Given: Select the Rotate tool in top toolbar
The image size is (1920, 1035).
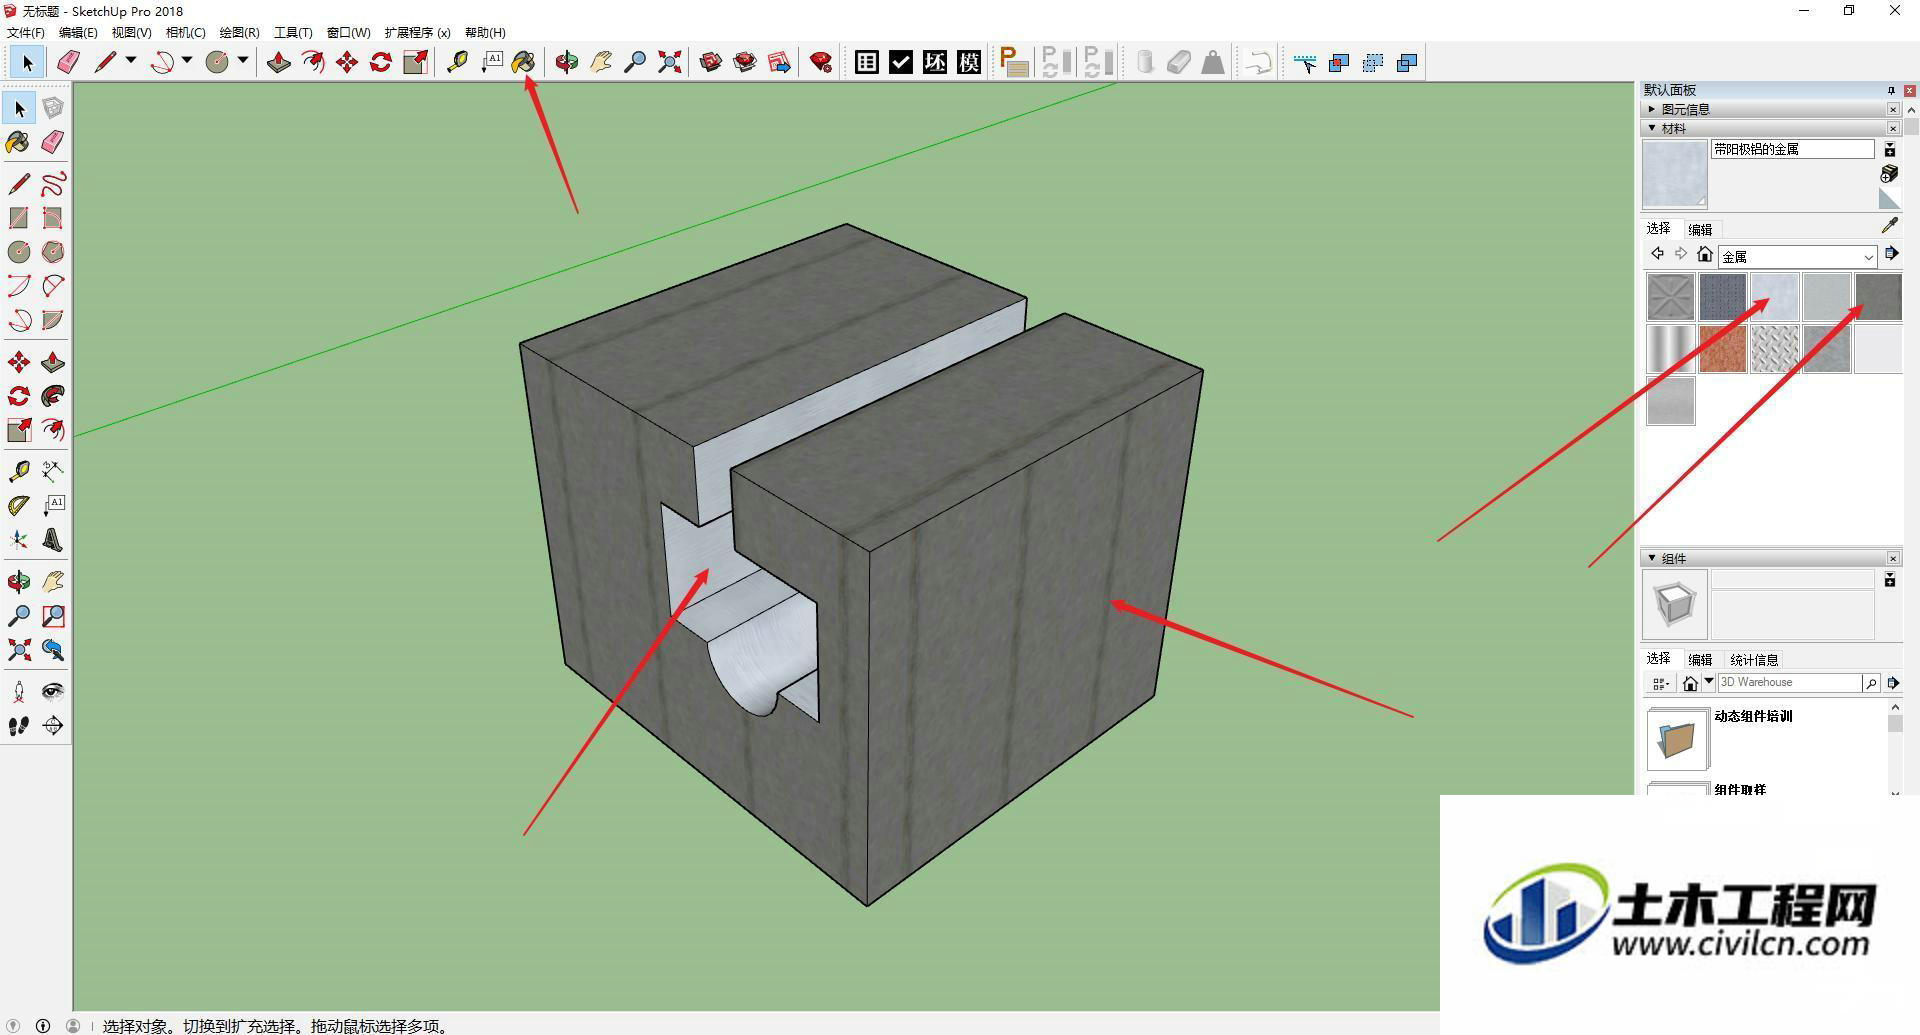Looking at the screenshot, I should (x=381, y=63).
